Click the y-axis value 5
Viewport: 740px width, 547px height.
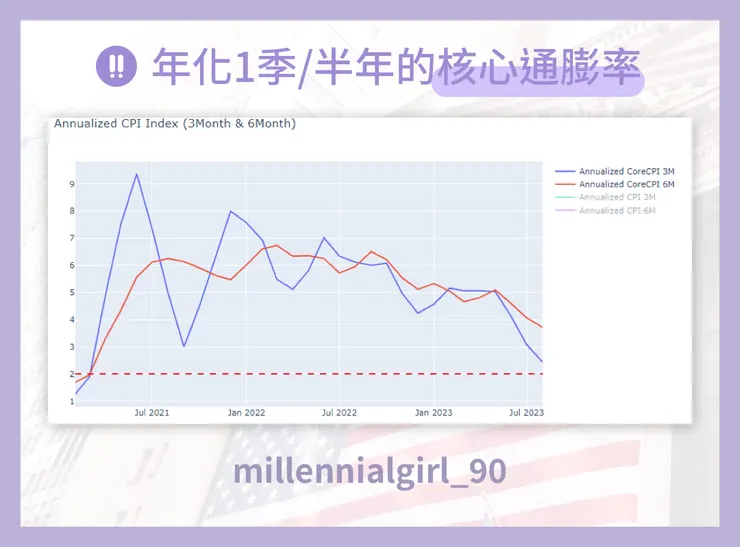[72, 293]
